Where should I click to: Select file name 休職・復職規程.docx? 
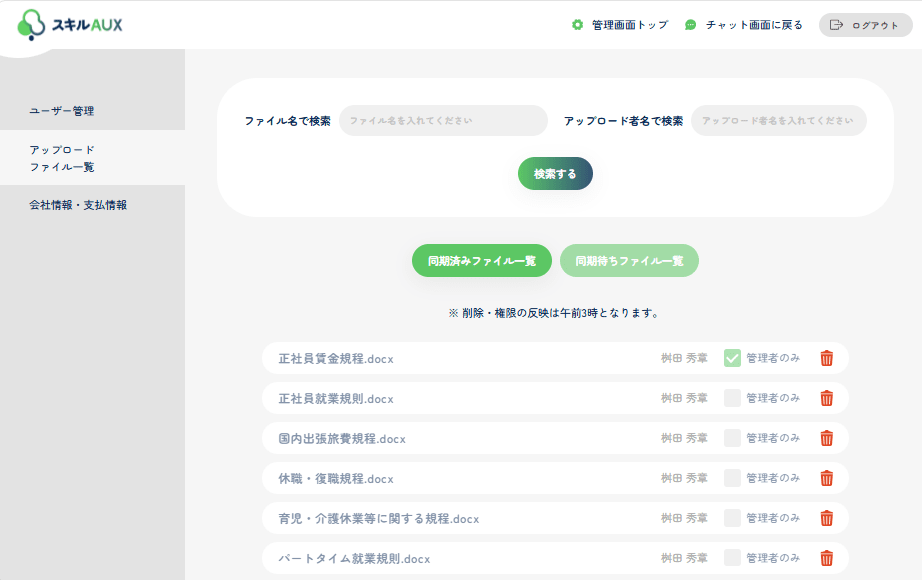pos(336,479)
